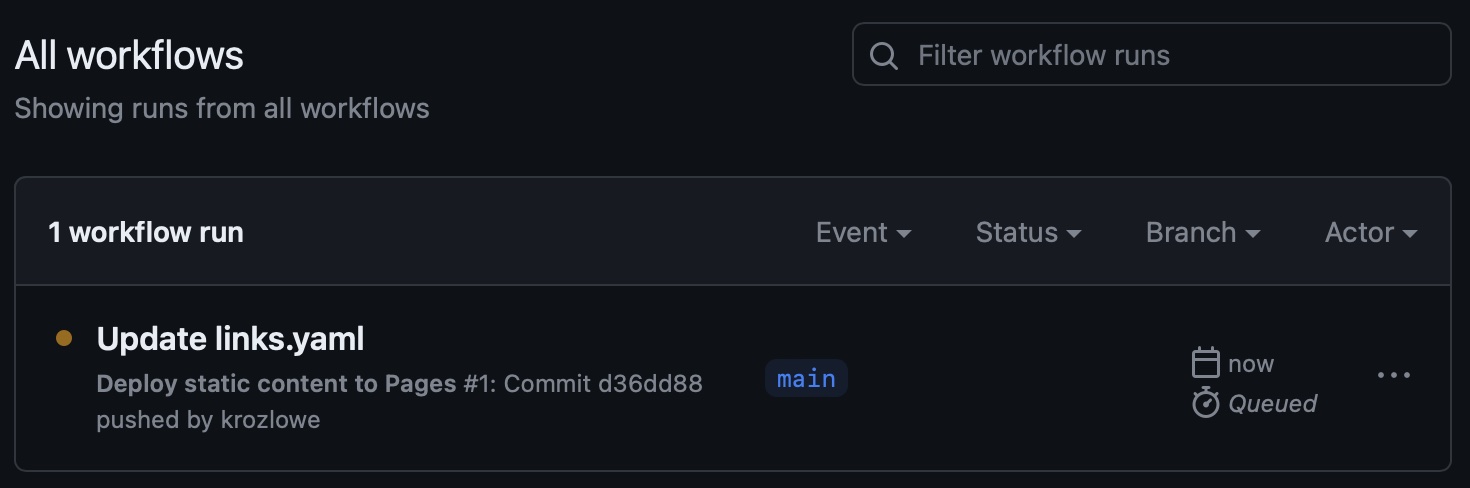The width and height of the screenshot is (1470, 488).
Task: Click the Showing runs from all workflows subtitle
Action: tap(222, 108)
